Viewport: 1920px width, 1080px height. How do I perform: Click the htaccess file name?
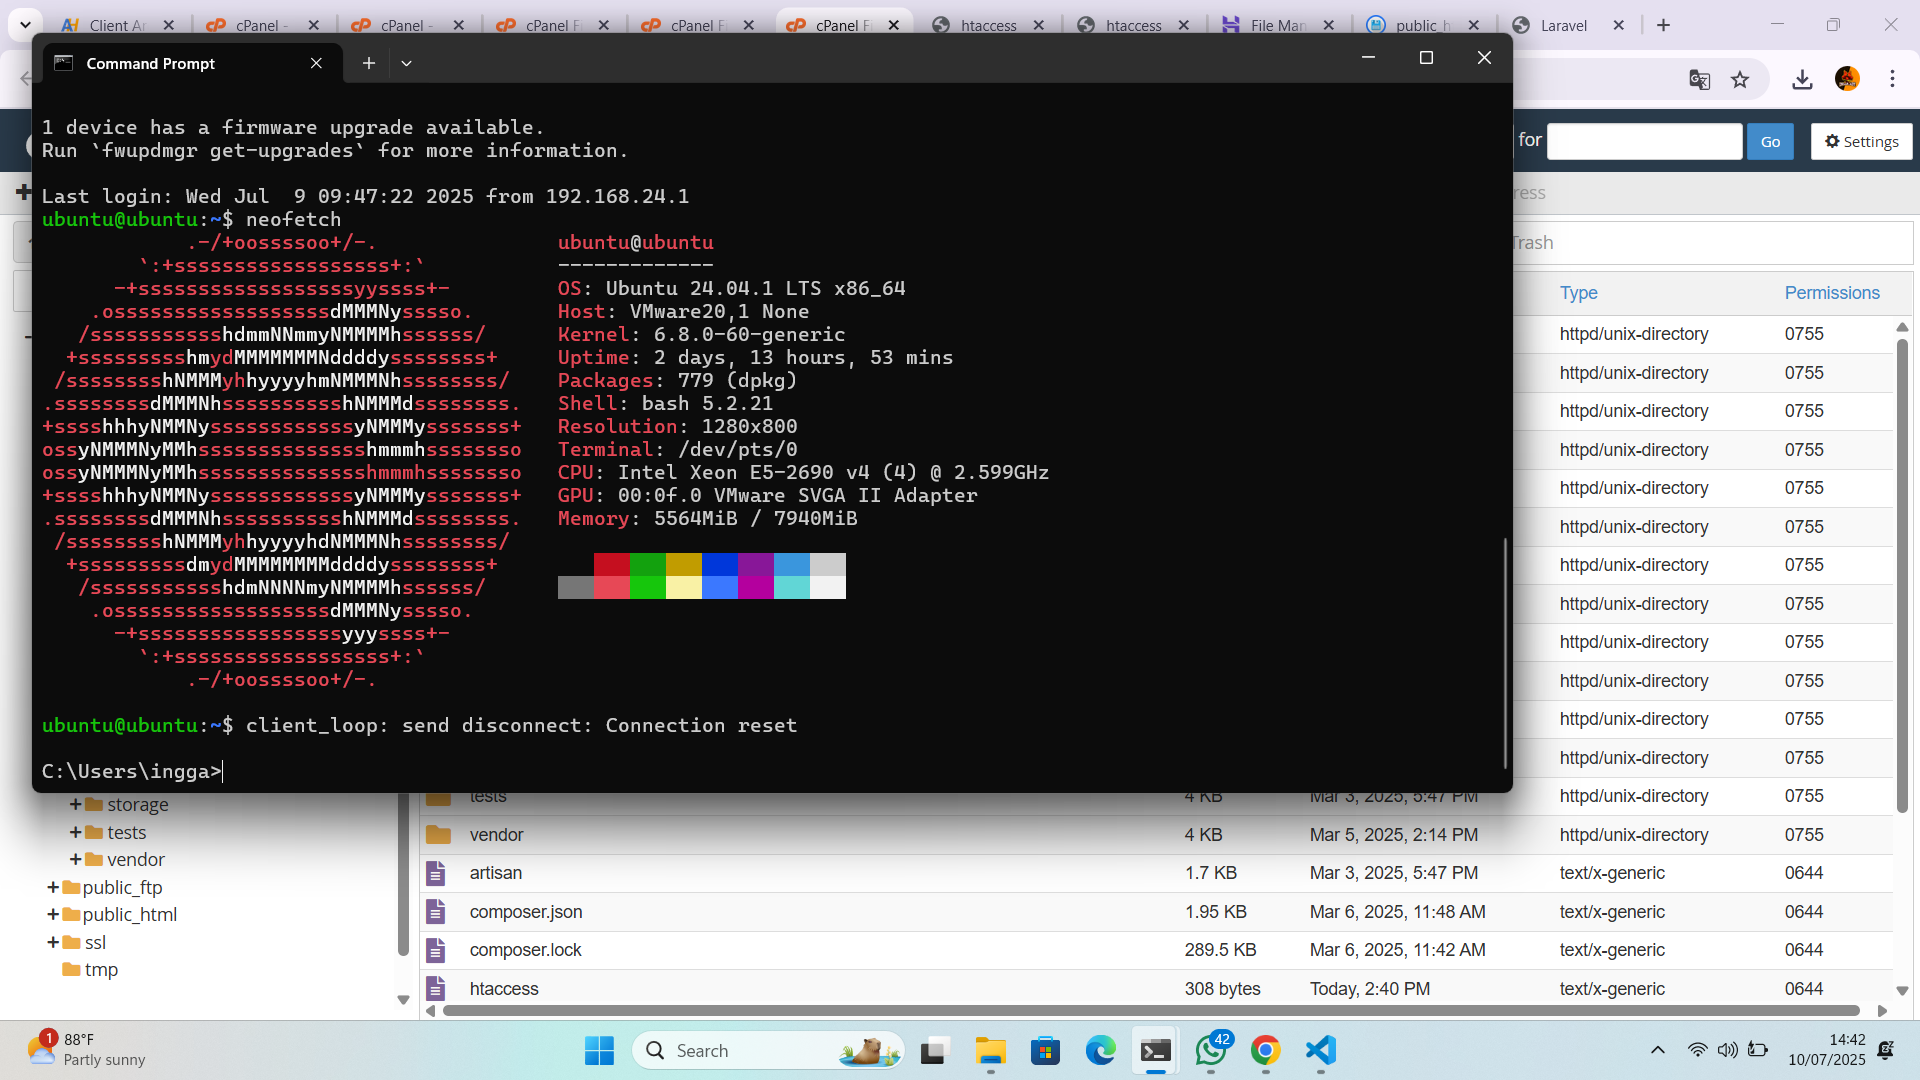click(x=504, y=989)
